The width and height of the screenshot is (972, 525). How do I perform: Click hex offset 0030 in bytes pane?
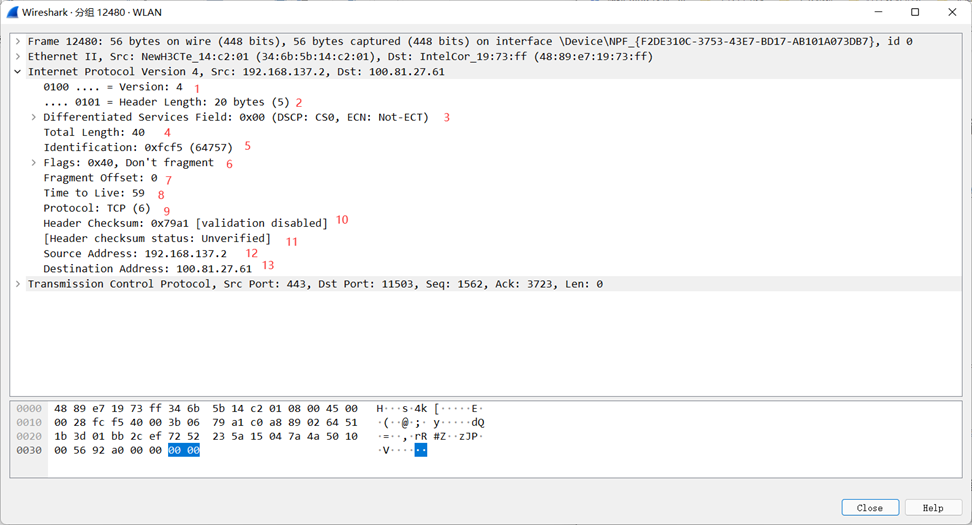(29, 451)
